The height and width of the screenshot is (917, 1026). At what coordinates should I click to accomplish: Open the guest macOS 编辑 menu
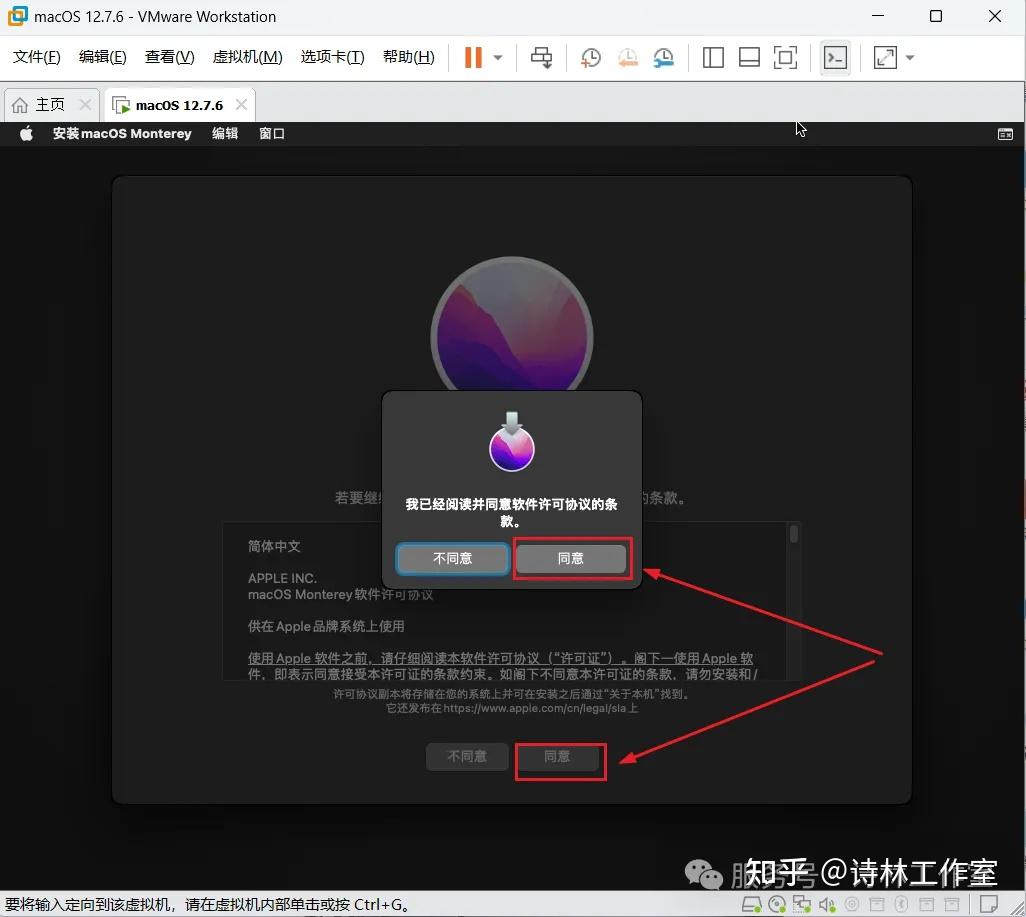coord(225,134)
